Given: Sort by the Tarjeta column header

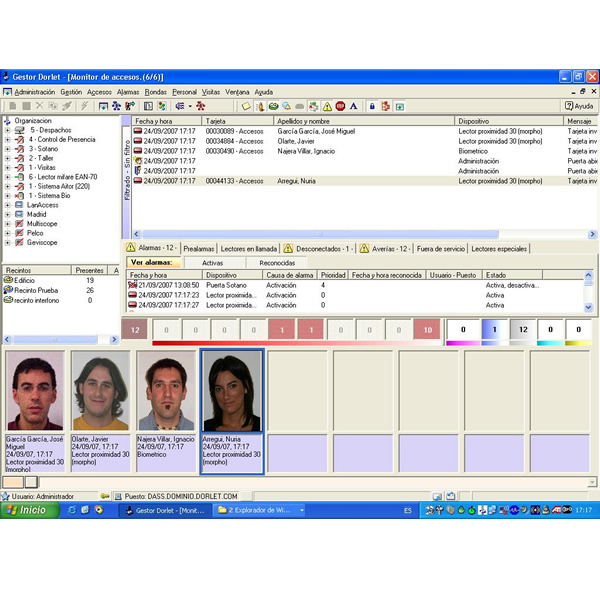Looking at the screenshot, I should [x=238, y=121].
